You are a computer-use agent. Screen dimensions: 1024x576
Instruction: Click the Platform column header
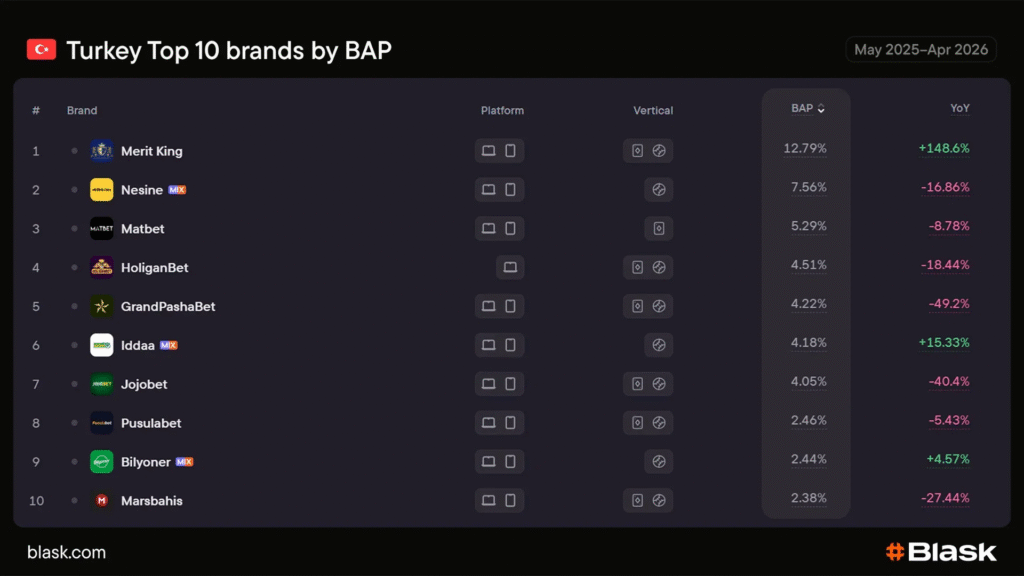pos(502,110)
